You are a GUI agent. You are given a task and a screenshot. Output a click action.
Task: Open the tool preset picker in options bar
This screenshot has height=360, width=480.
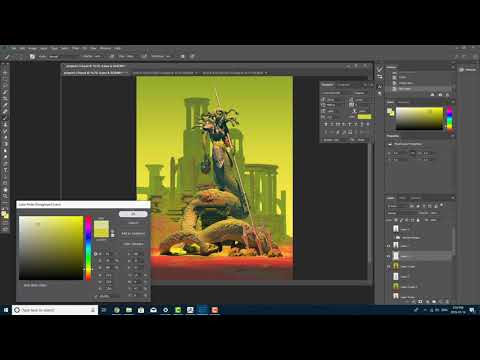coord(7,57)
